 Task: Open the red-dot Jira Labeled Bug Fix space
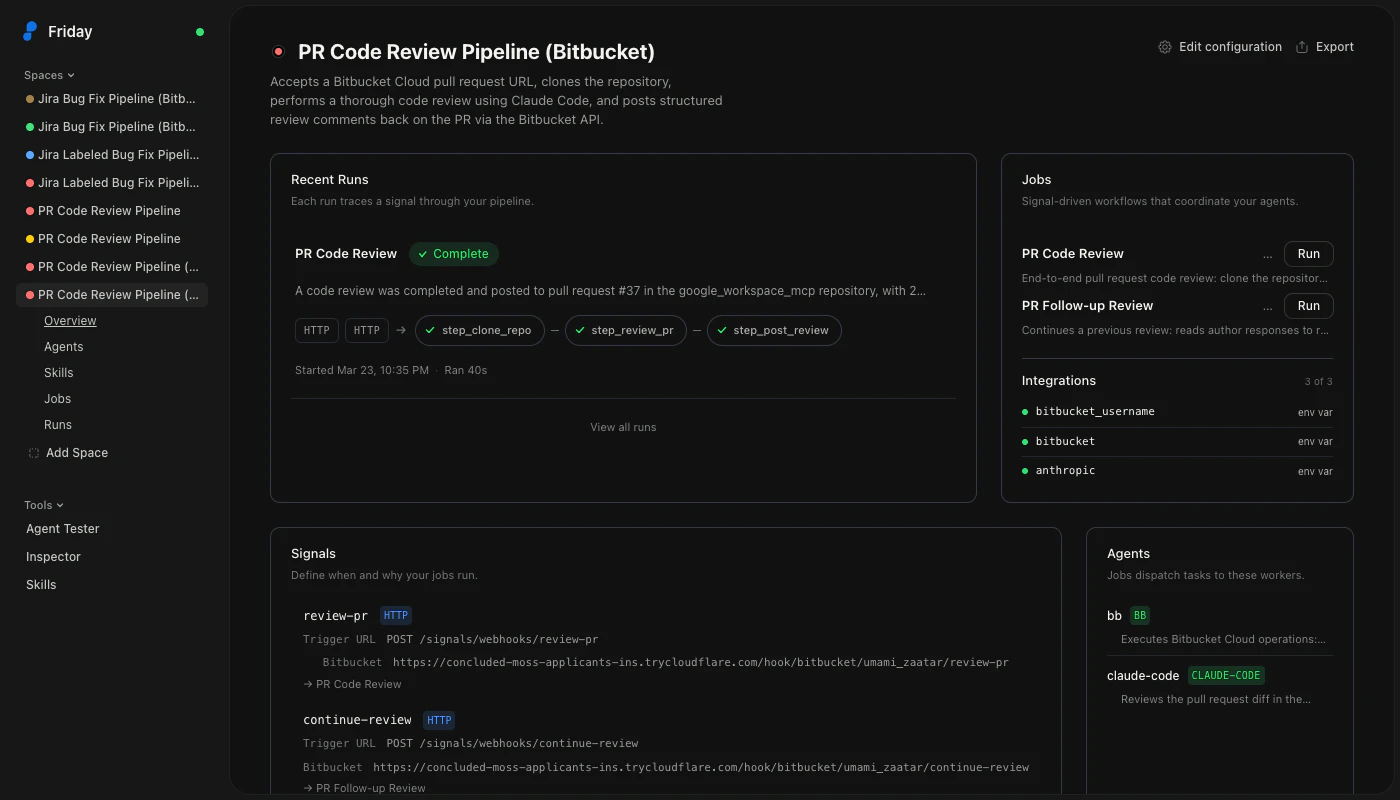point(112,183)
